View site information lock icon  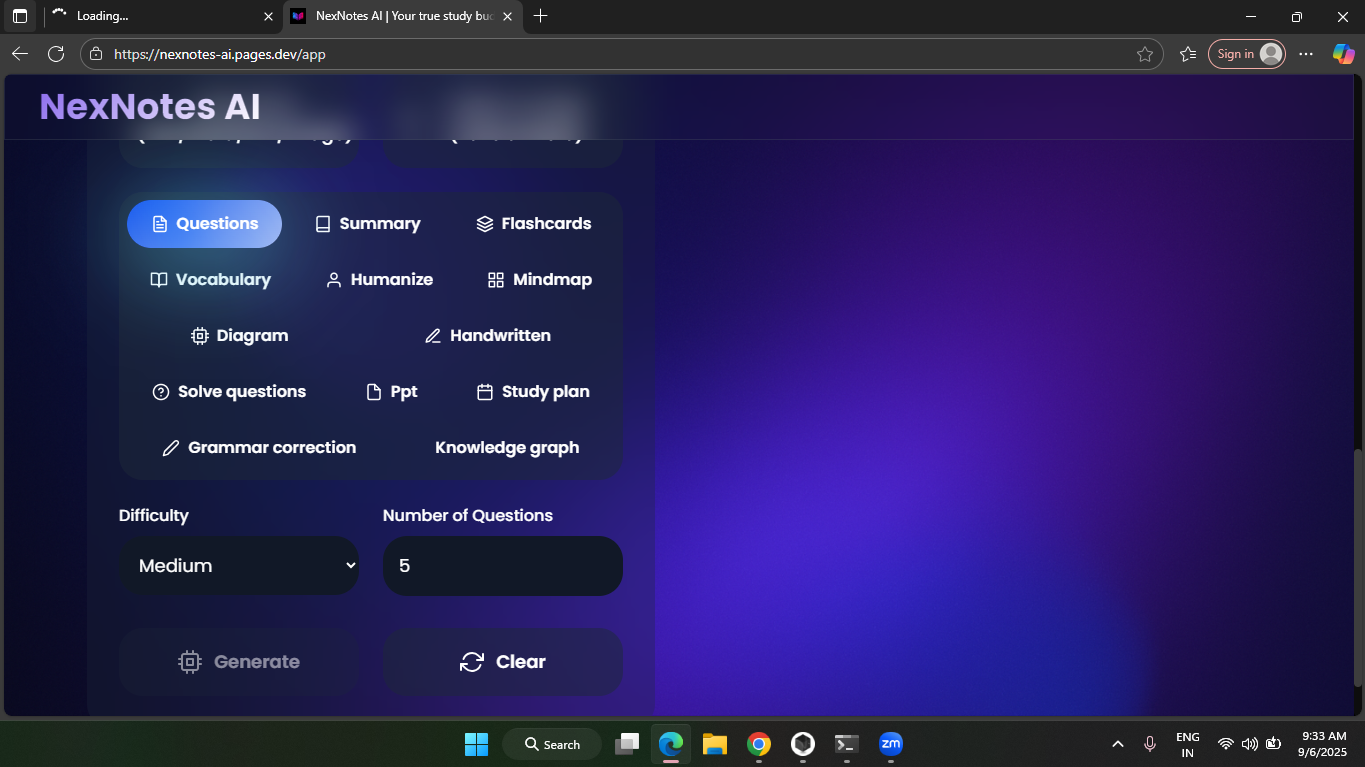point(96,54)
